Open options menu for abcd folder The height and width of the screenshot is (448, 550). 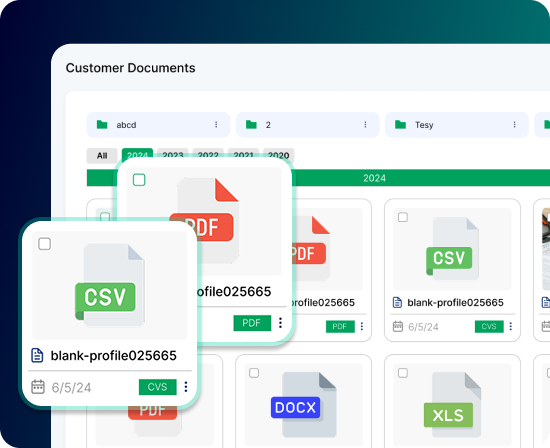point(216,125)
